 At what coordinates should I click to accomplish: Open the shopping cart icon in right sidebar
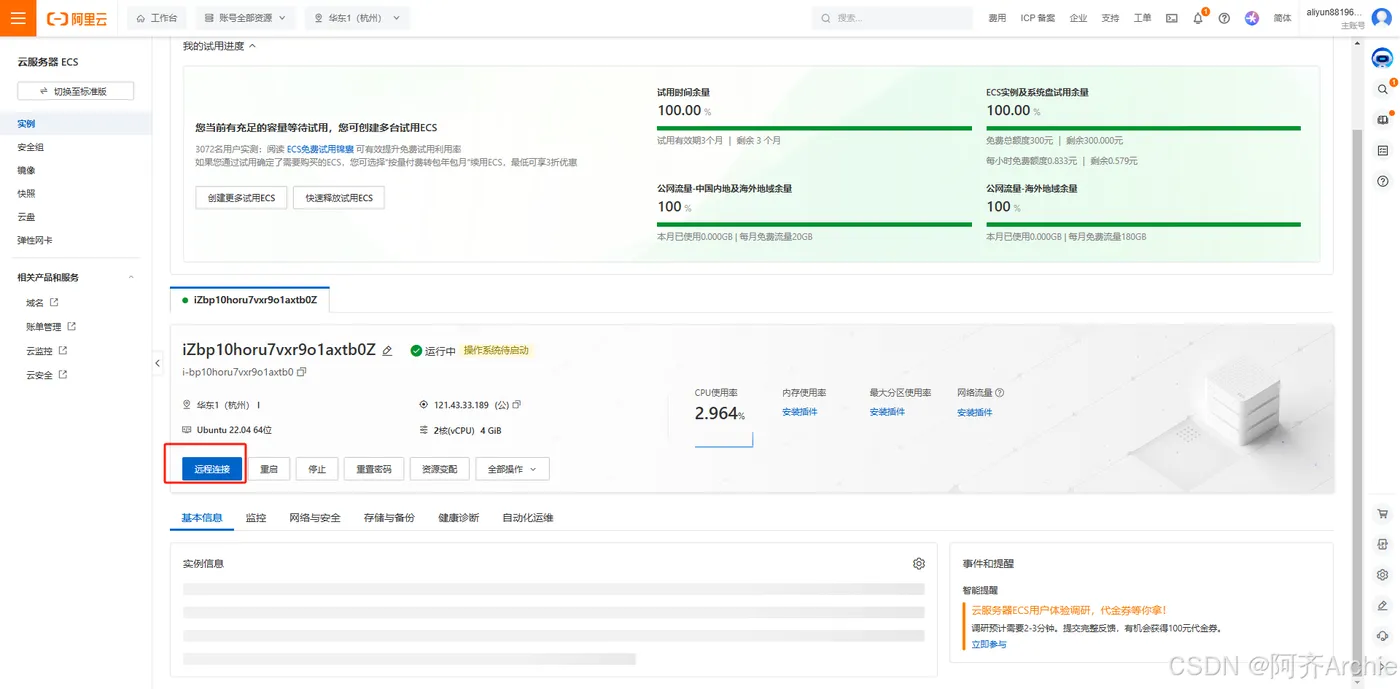[1383, 514]
